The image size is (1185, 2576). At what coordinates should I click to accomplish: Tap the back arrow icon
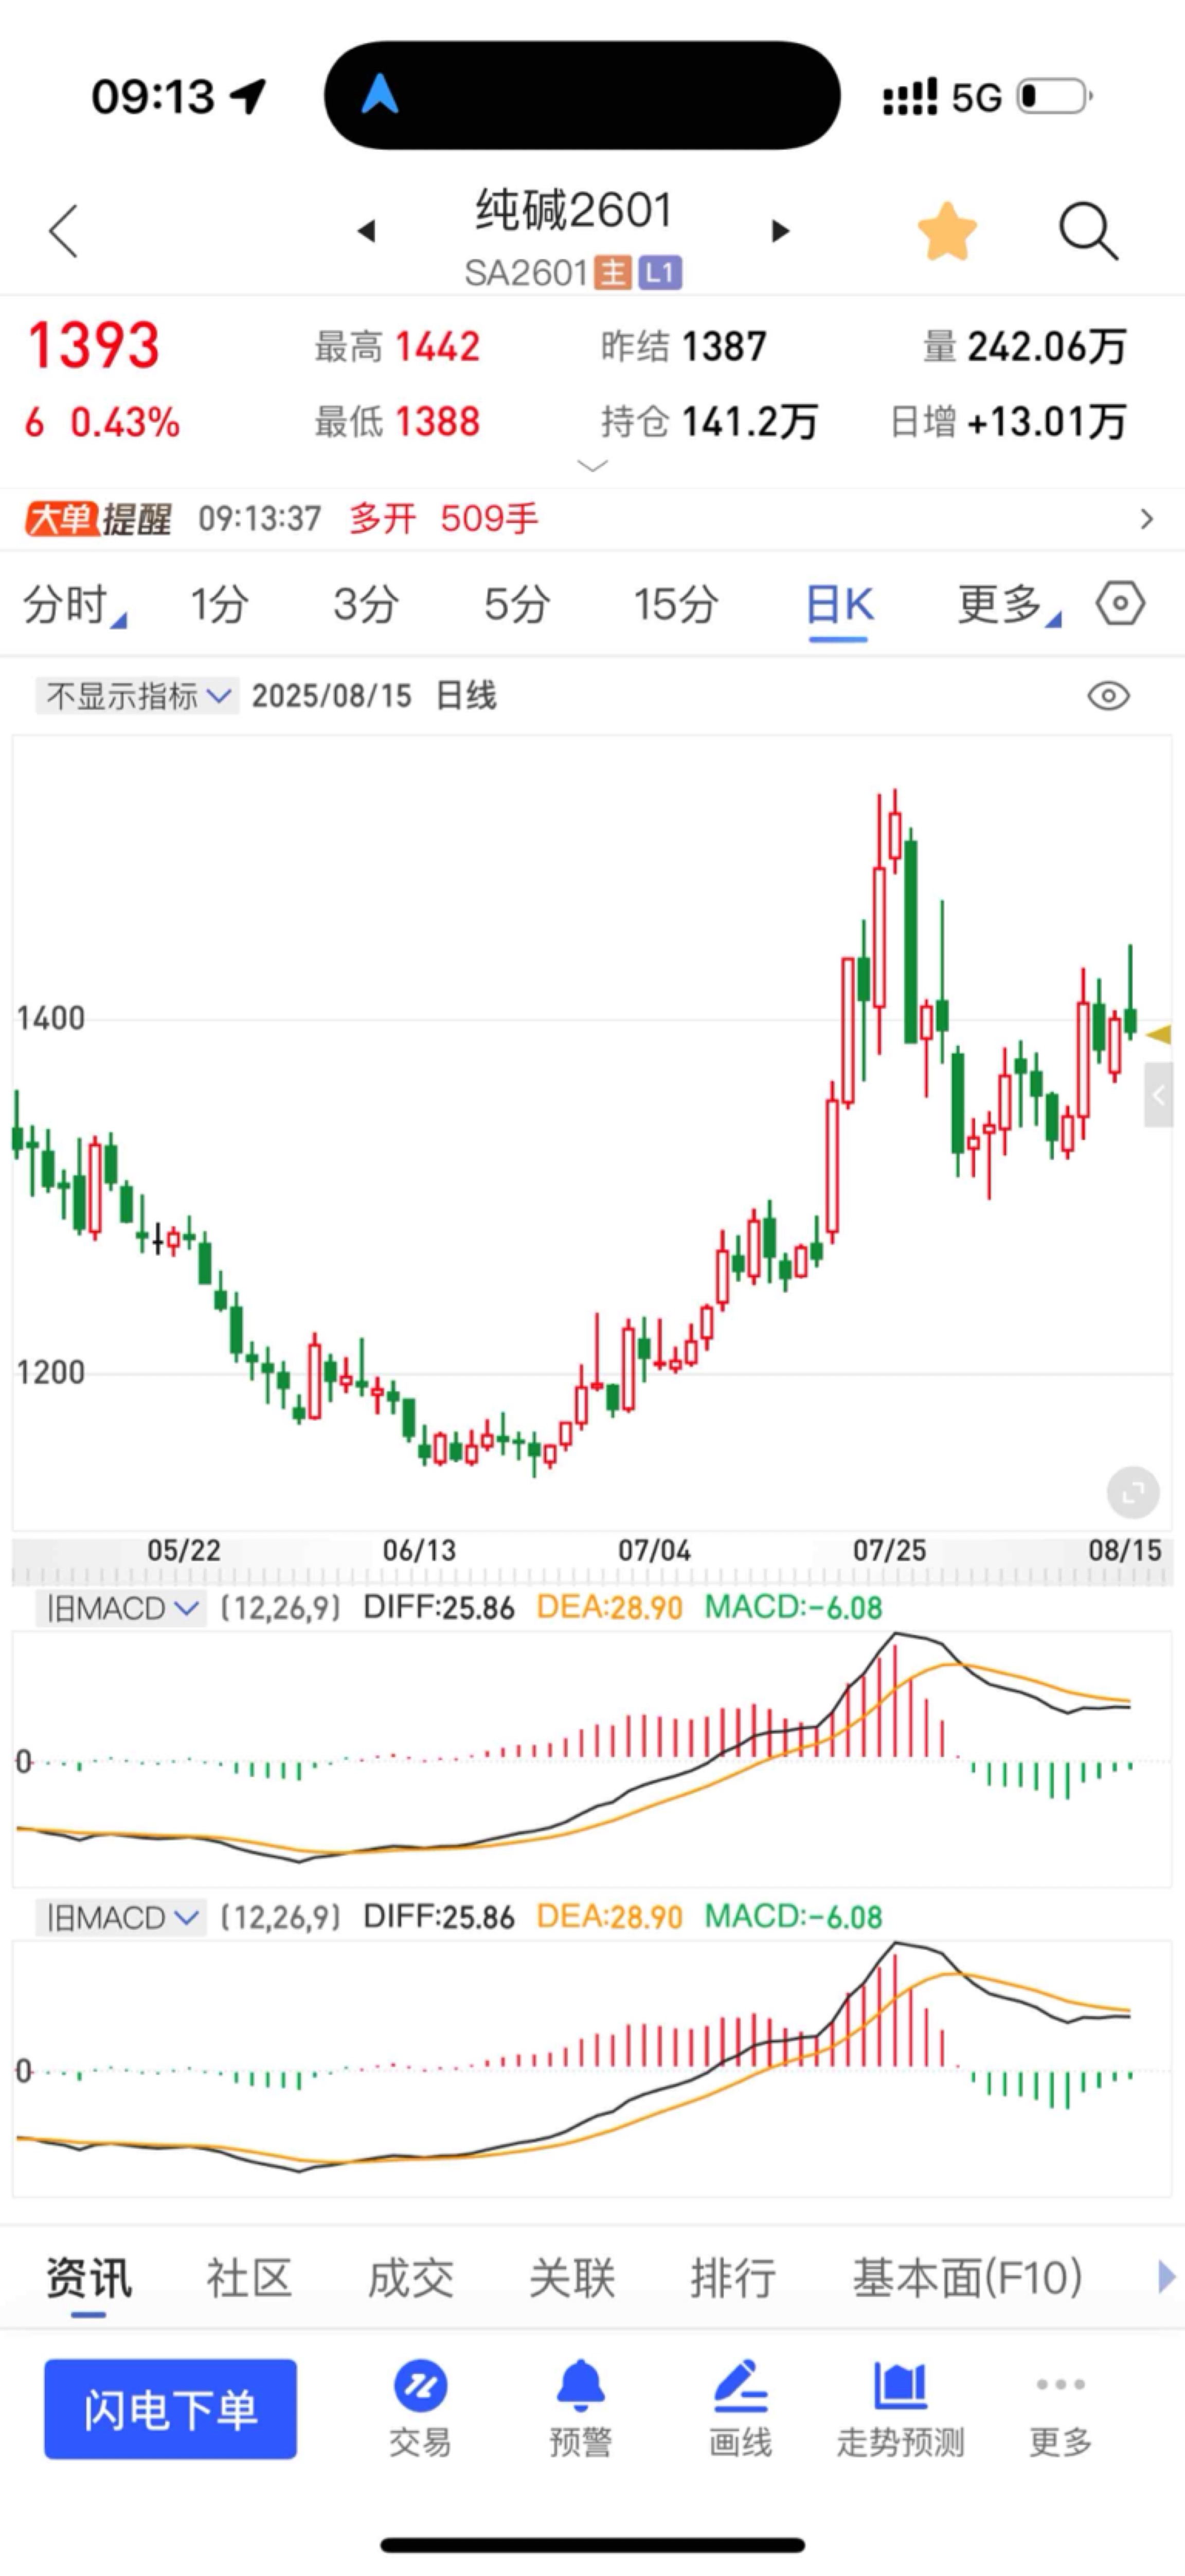64,231
